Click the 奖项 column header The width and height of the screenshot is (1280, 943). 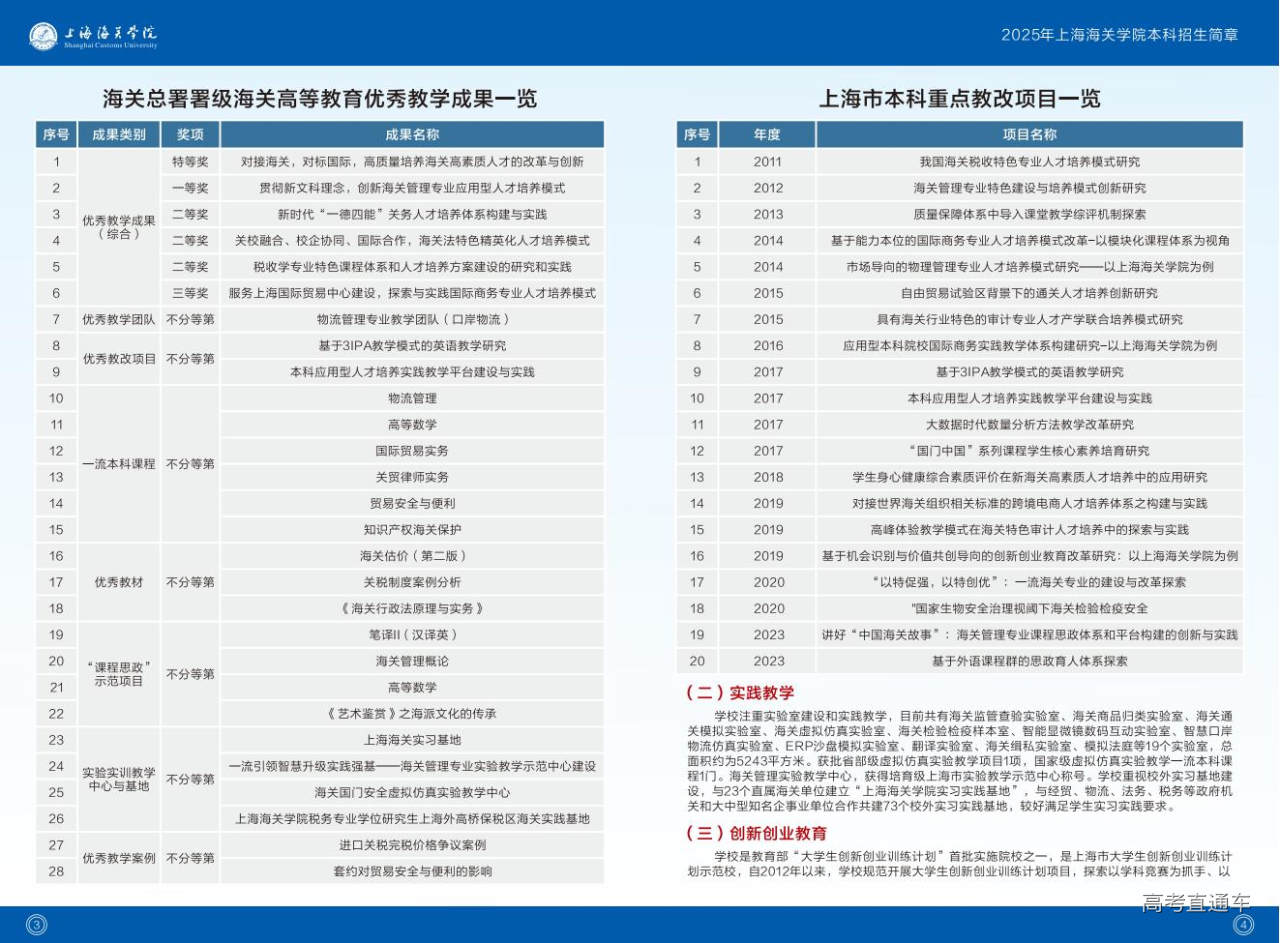[190, 135]
